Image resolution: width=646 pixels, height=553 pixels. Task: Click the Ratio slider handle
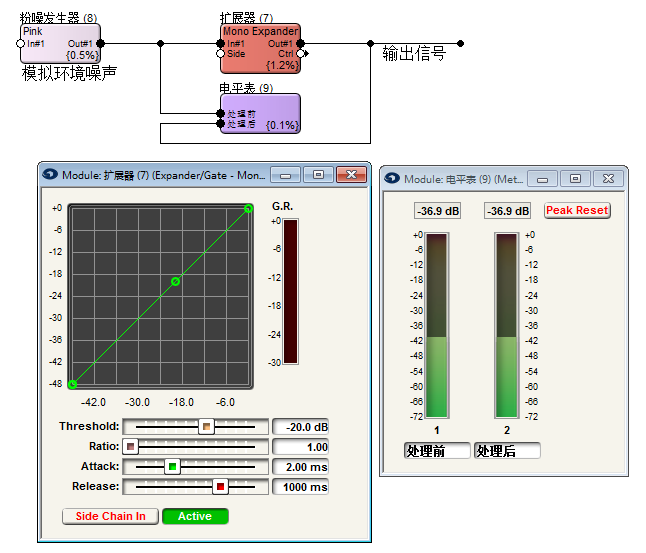coord(131,447)
